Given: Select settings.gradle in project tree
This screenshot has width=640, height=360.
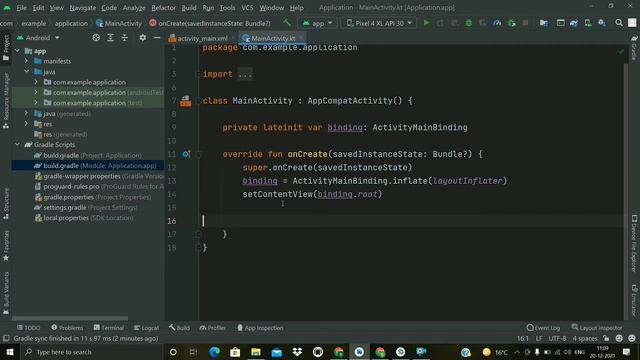Looking at the screenshot, I should click(x=86, y=207).
